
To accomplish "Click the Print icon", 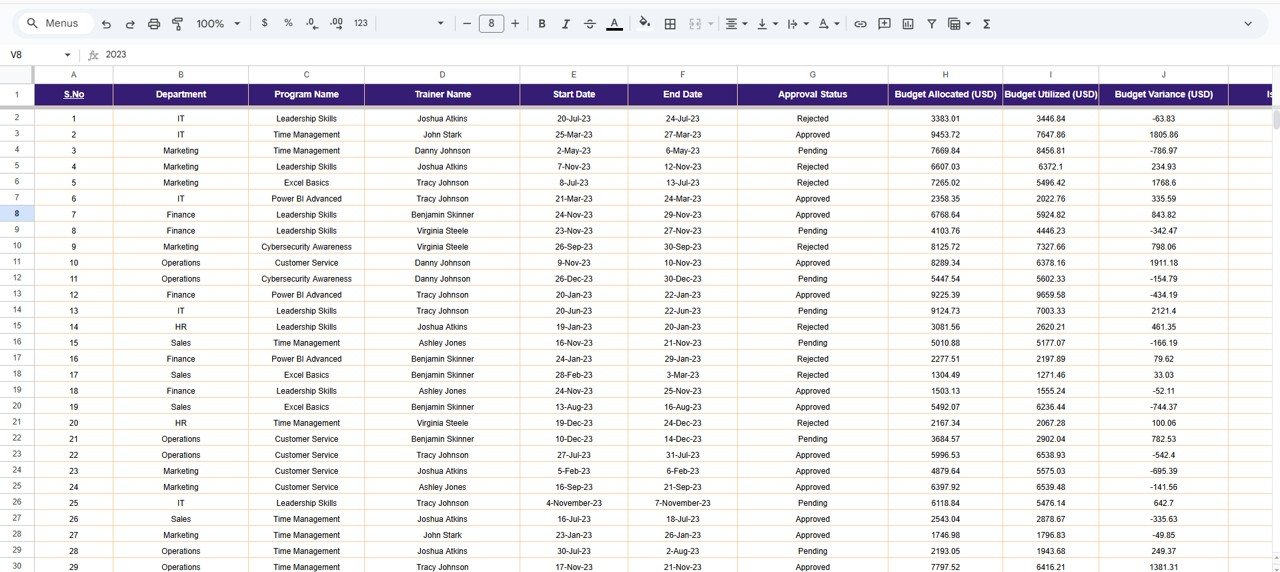I will [154, 24].
